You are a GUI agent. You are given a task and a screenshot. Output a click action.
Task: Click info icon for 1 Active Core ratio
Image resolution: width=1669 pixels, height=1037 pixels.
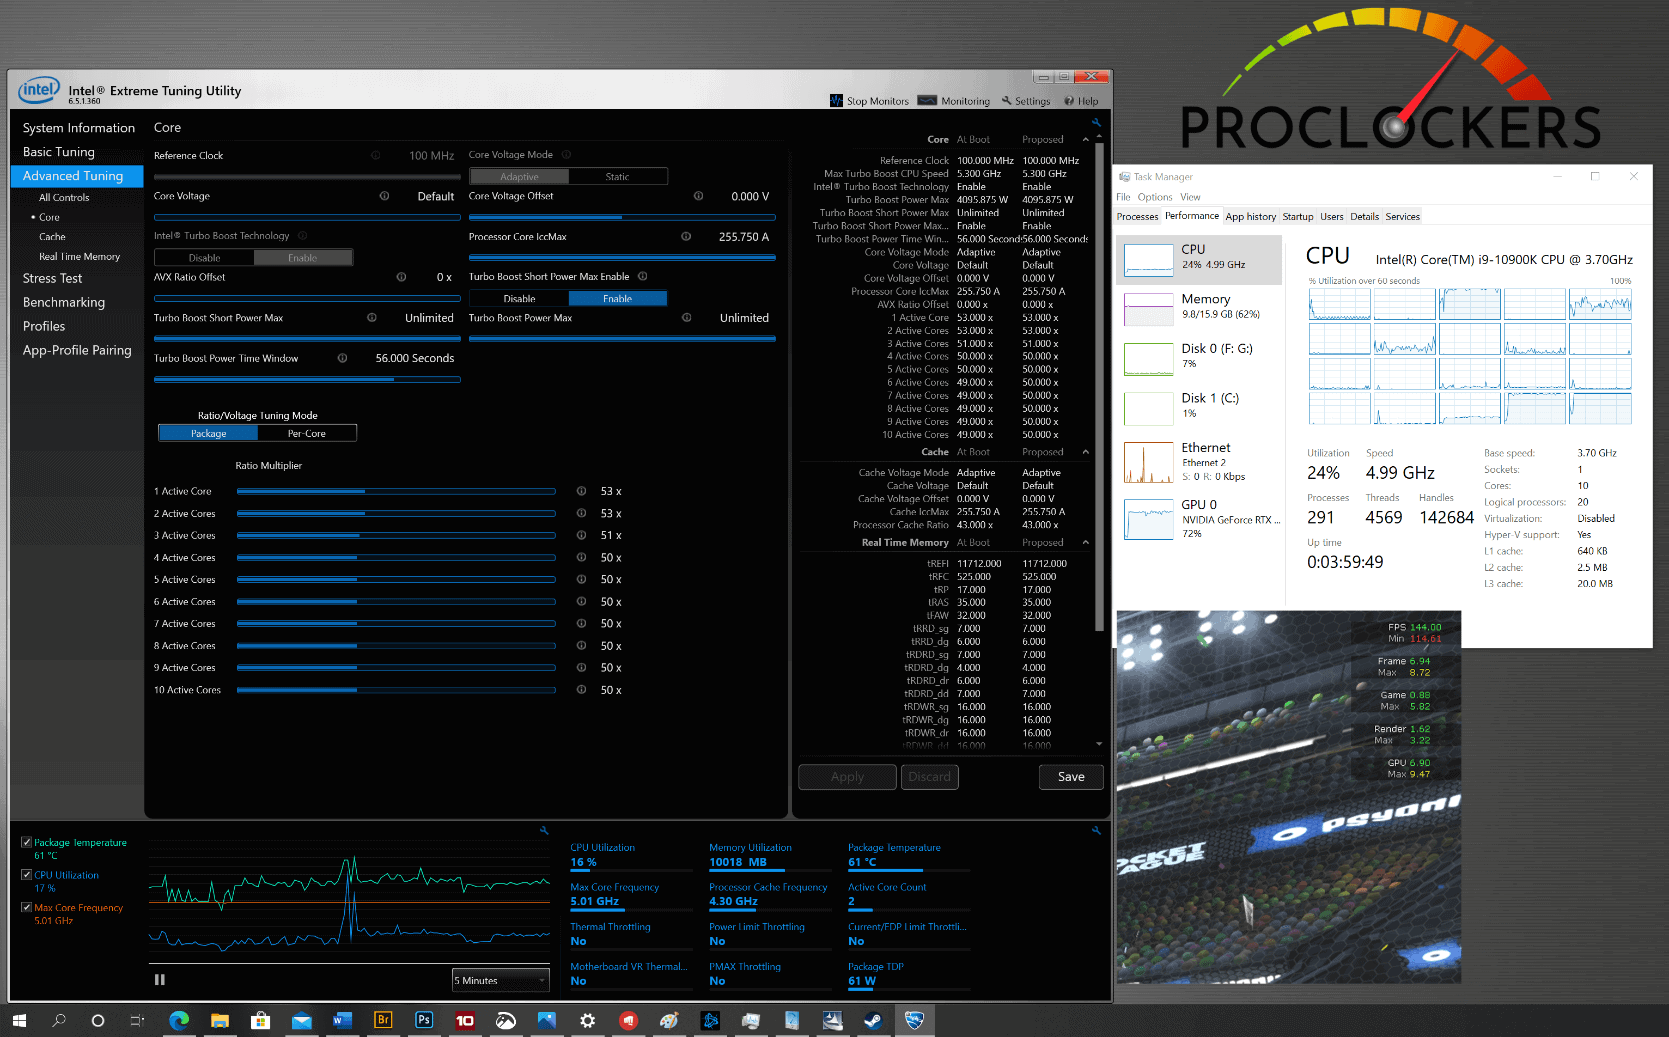(581, 491)
